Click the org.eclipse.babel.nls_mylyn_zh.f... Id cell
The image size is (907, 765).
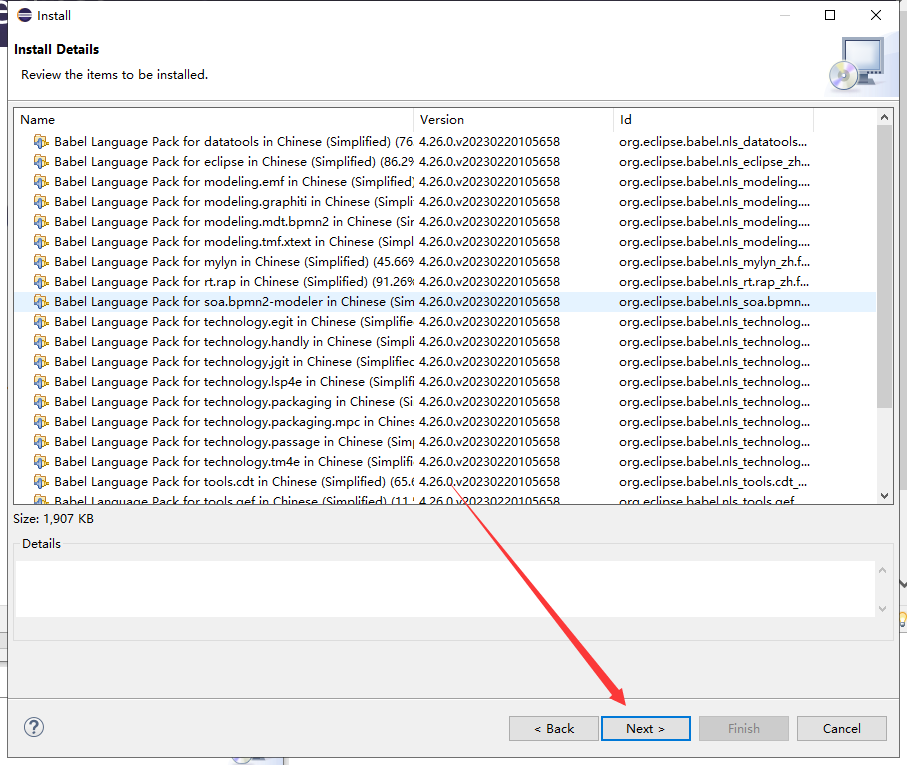tap(714, 262)
